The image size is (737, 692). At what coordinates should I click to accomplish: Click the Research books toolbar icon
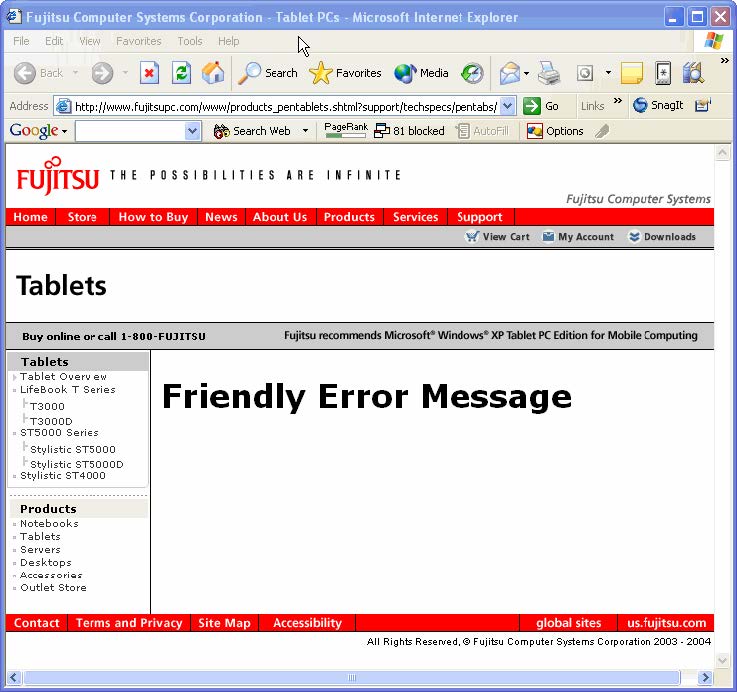click(693, 73)
